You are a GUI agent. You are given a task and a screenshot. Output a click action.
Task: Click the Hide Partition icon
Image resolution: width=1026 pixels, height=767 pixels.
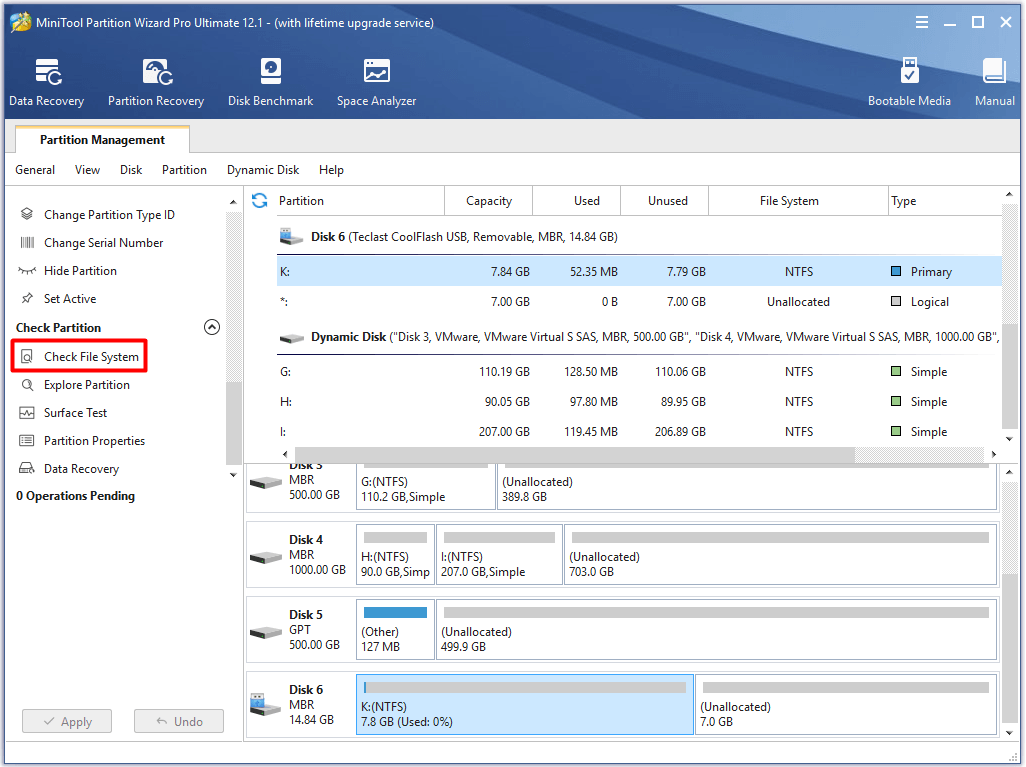(x=27, y=270)
